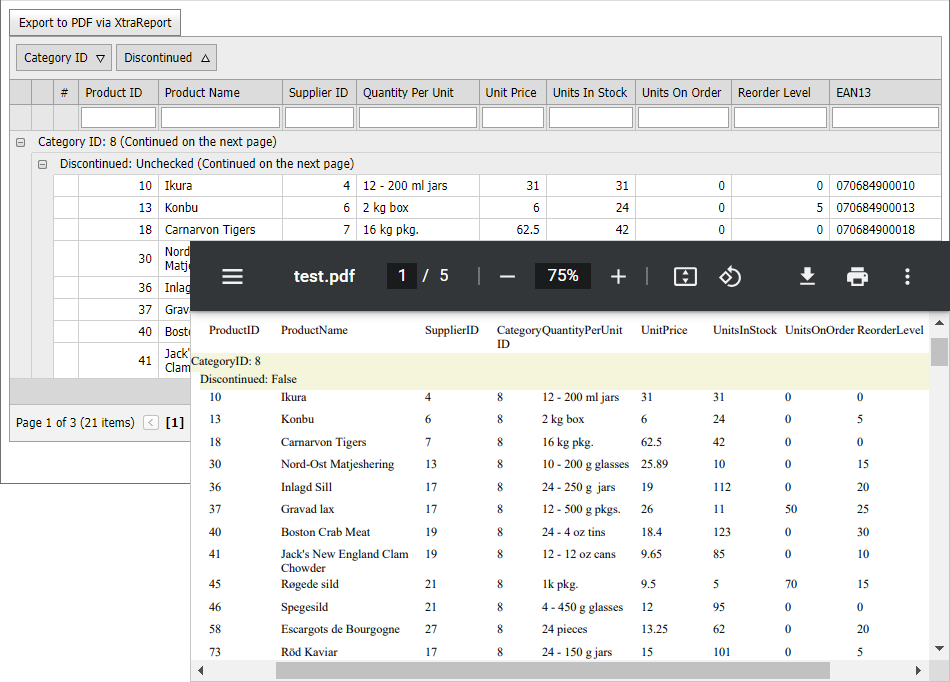Click the test.pdf file title

(x=324, y=276)
